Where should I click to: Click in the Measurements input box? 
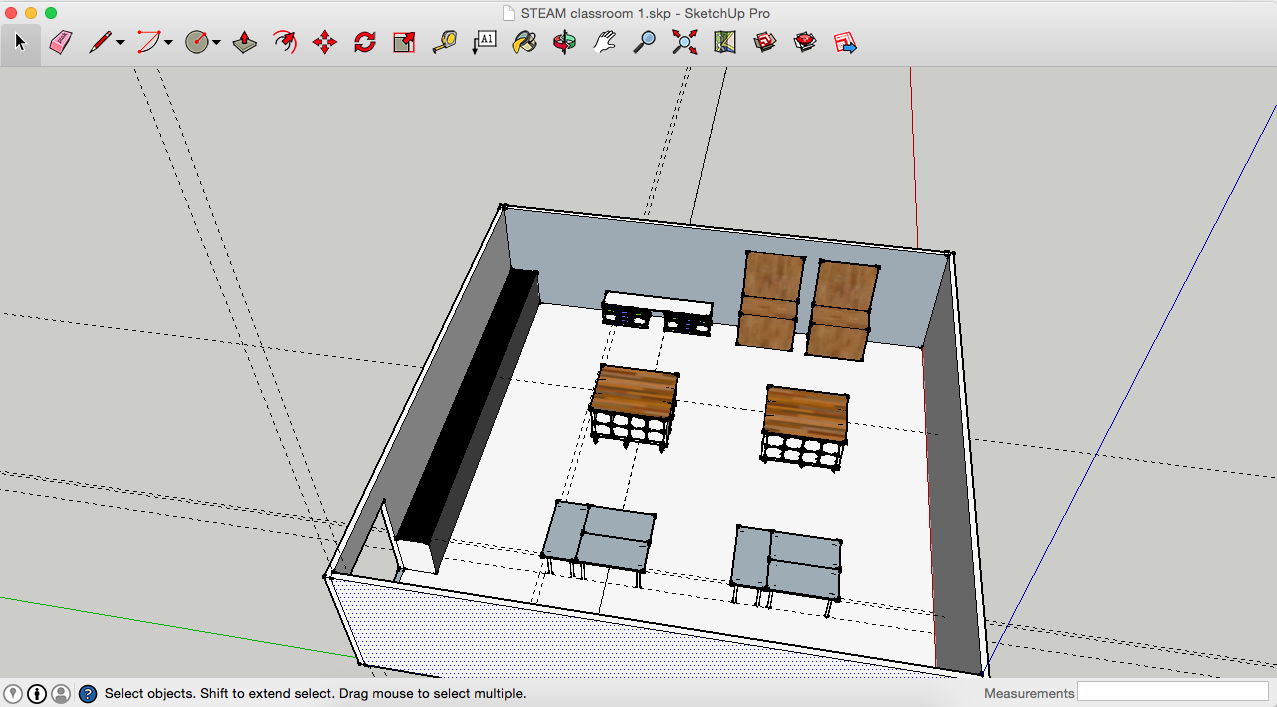tap(1172, 692)
